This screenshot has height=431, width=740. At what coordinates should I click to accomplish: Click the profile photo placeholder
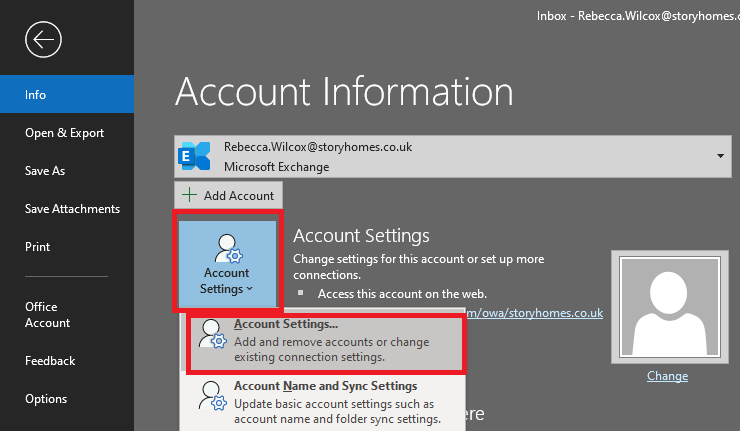[669, 307]
